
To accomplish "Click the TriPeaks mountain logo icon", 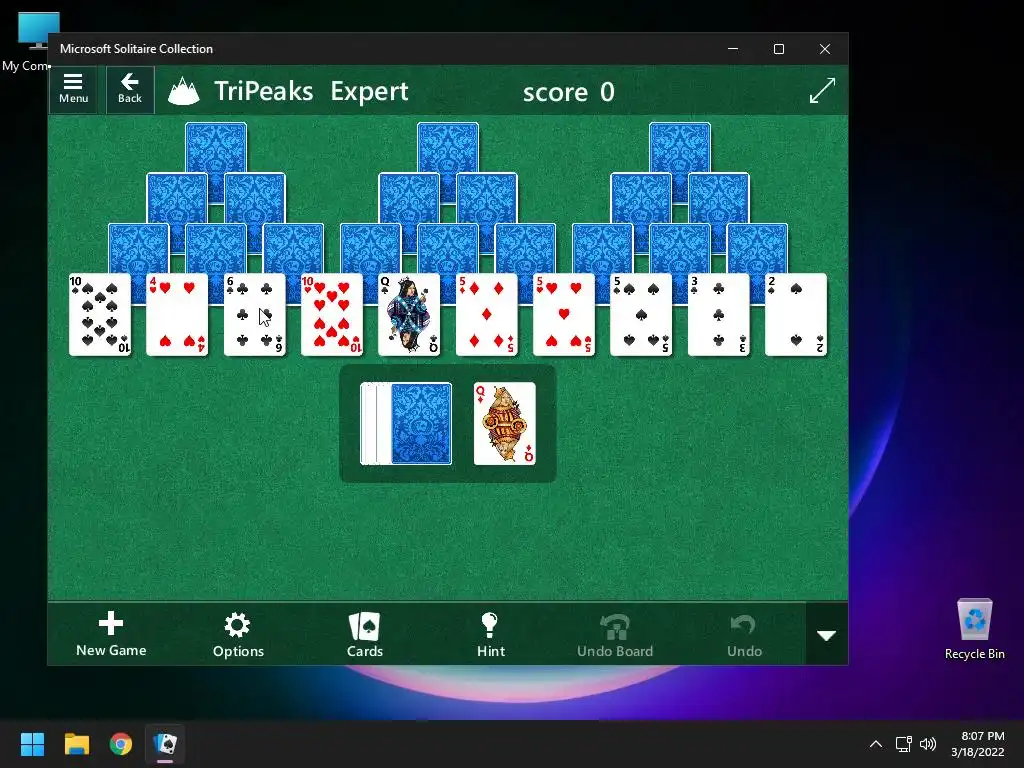I will tap(184, 91).
